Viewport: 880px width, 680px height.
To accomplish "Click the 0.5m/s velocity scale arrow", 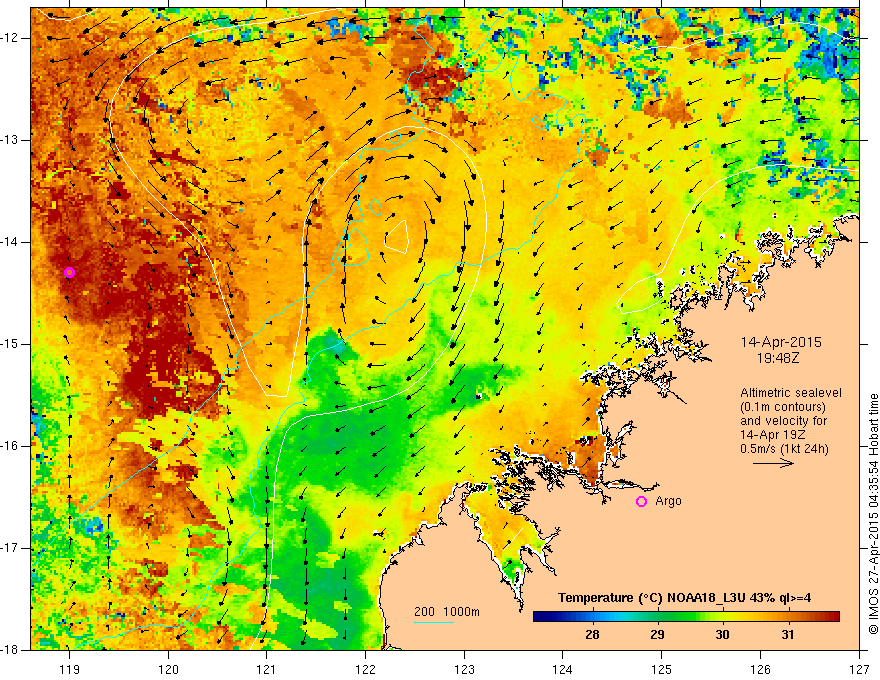I will 773,463.
